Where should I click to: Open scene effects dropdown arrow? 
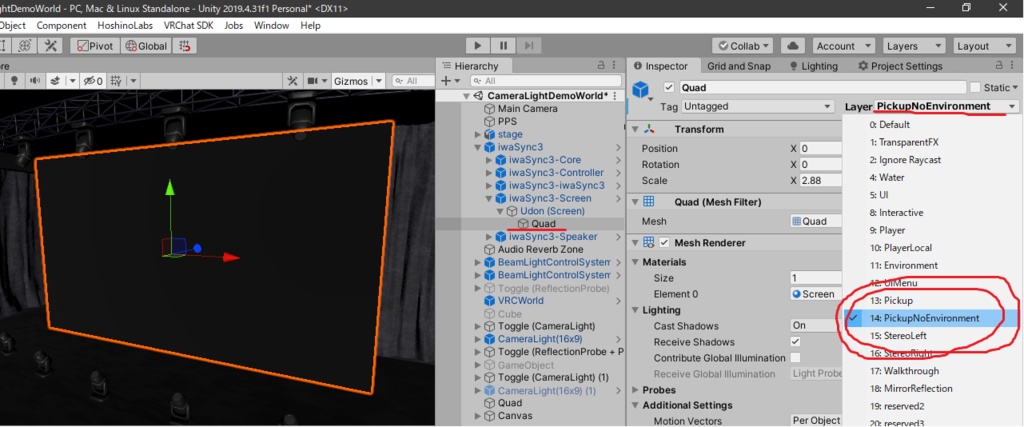pos(72,81)
